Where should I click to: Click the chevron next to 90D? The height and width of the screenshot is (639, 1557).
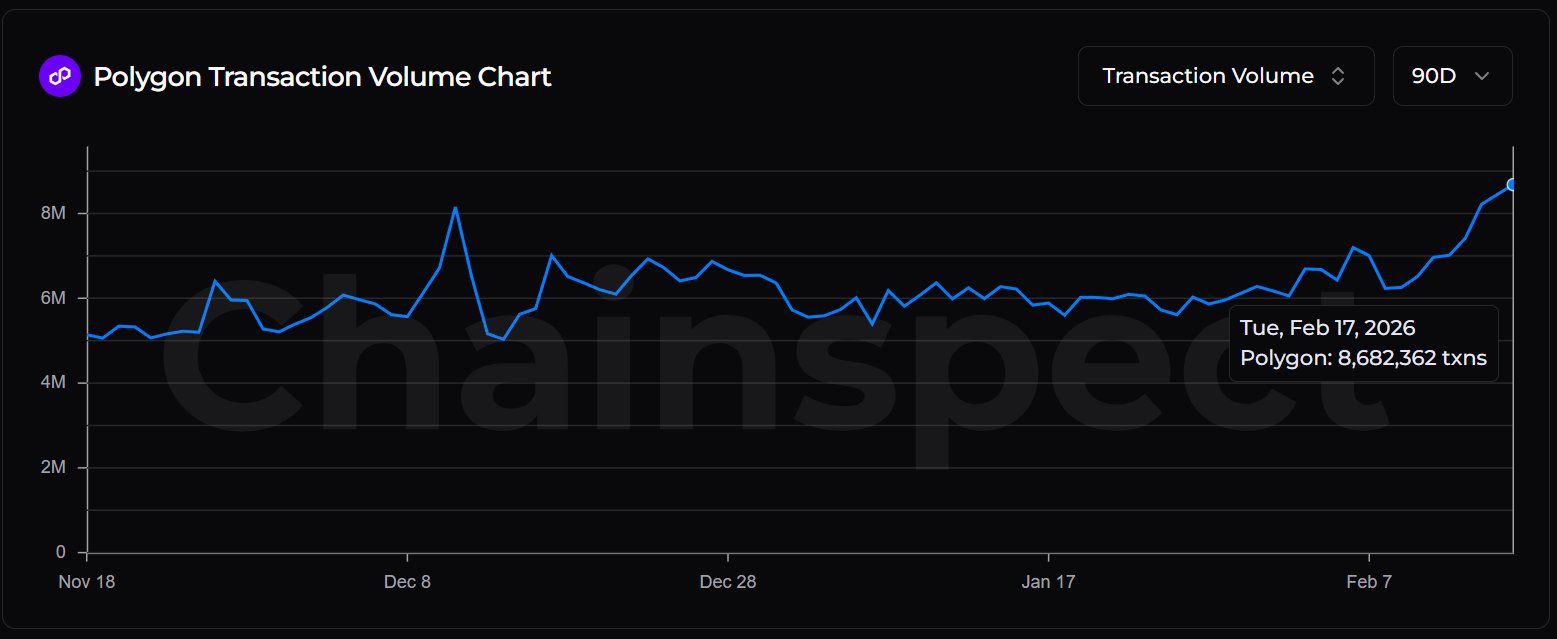click(x=1482, y=76)
